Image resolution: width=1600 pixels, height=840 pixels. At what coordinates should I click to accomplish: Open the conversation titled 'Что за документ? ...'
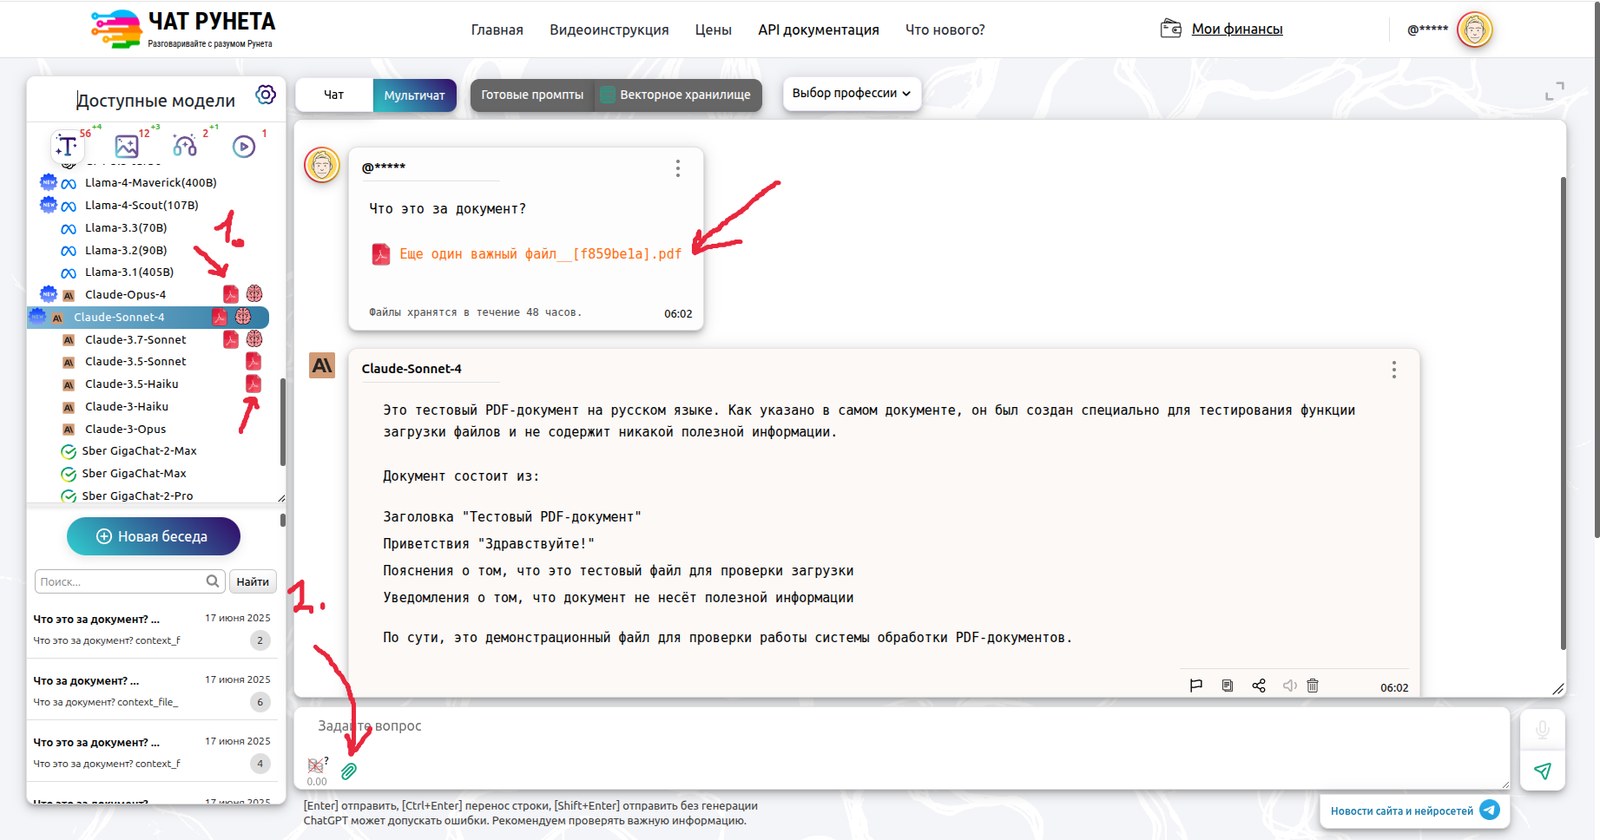(152, 691)
